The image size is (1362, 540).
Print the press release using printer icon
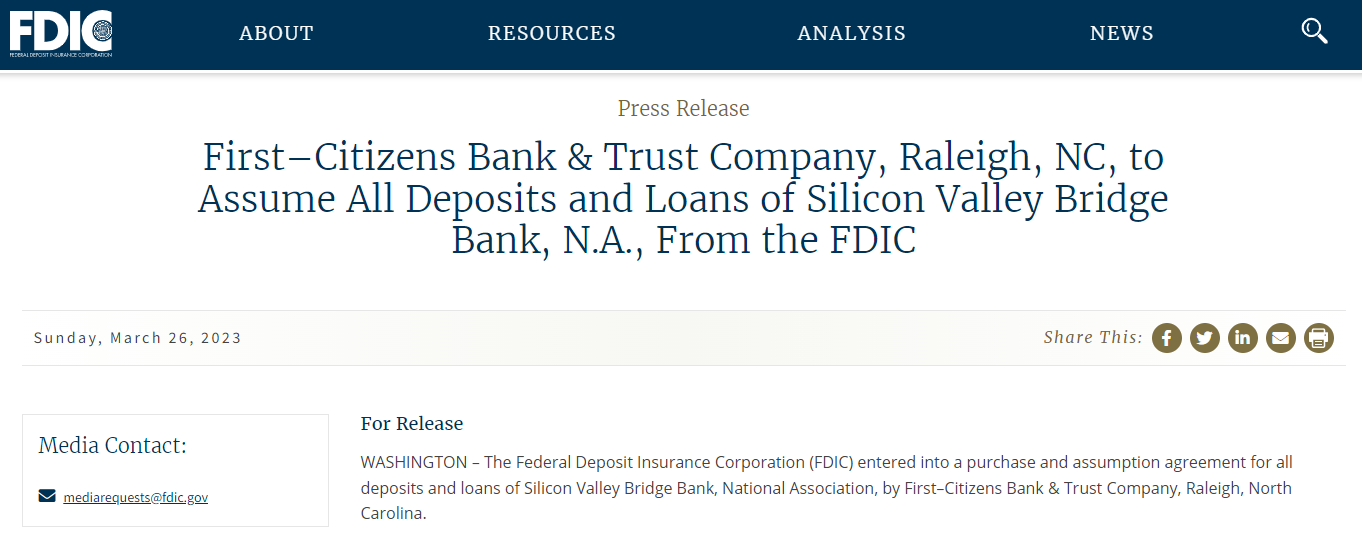click(x=1319, y=338)
